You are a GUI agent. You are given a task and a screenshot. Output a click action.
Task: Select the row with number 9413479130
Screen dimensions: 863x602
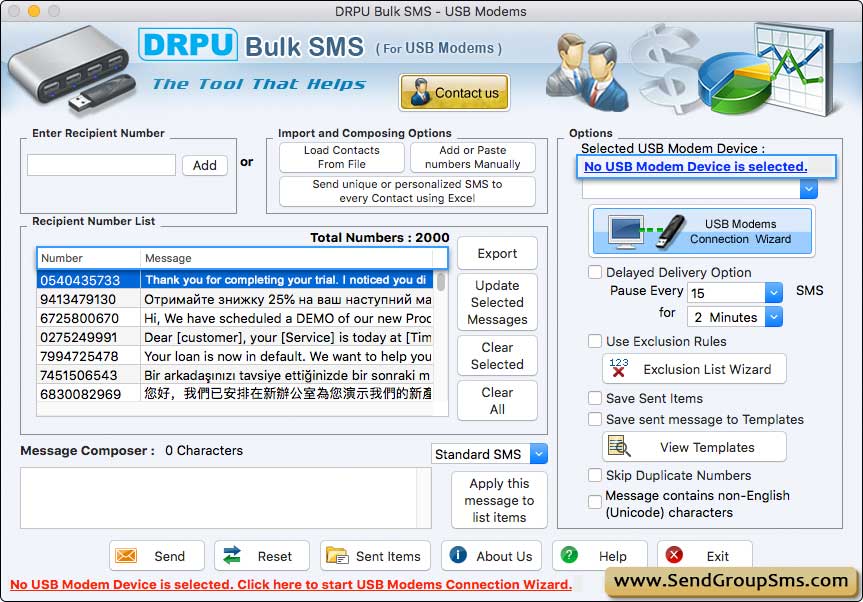pos(236,299)
